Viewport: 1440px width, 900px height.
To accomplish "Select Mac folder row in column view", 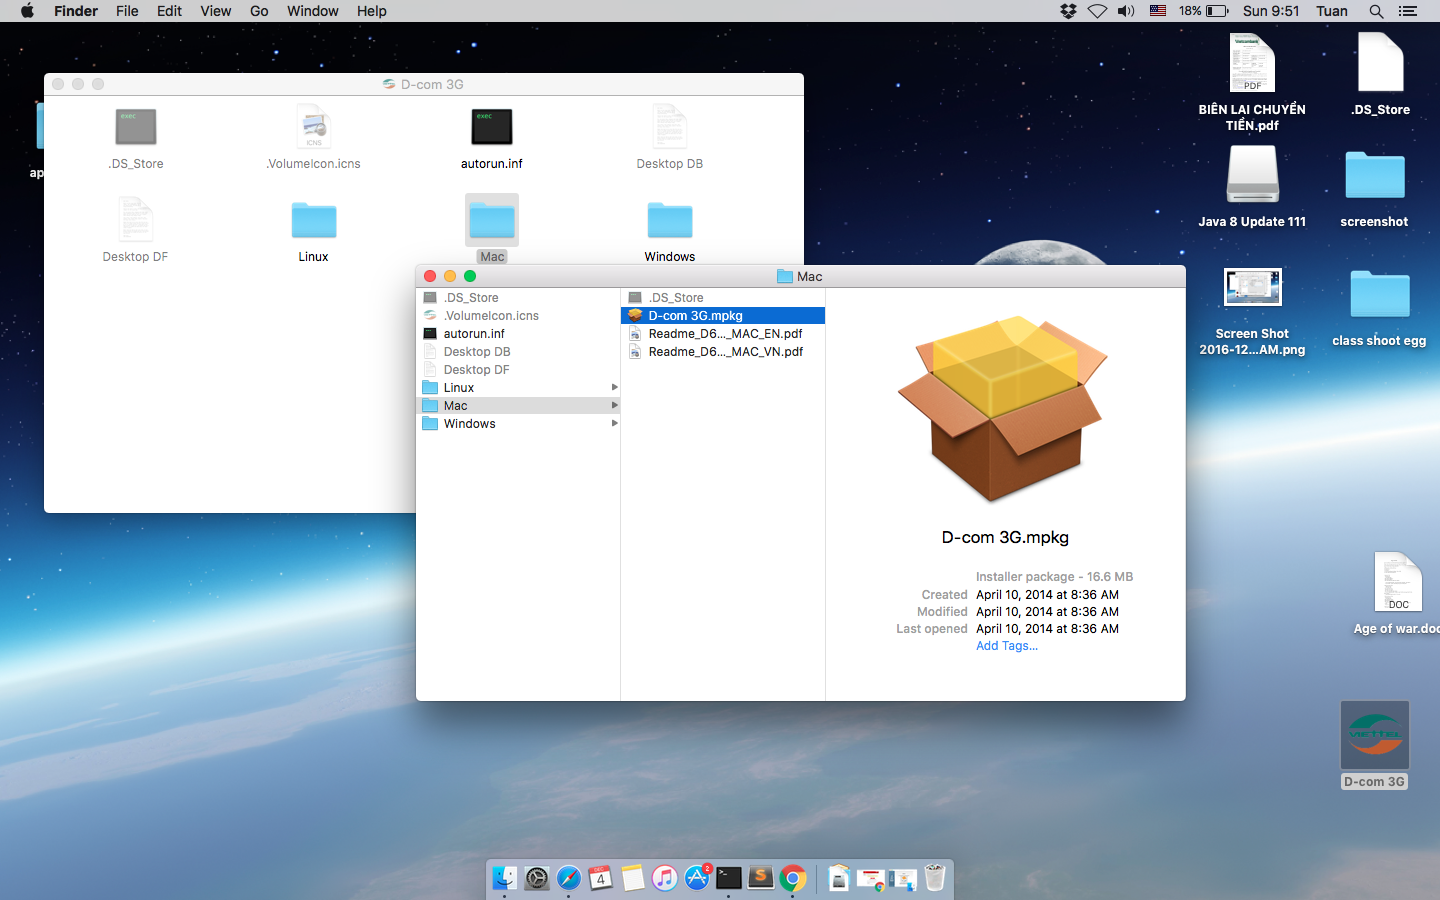I will [518, 405].
